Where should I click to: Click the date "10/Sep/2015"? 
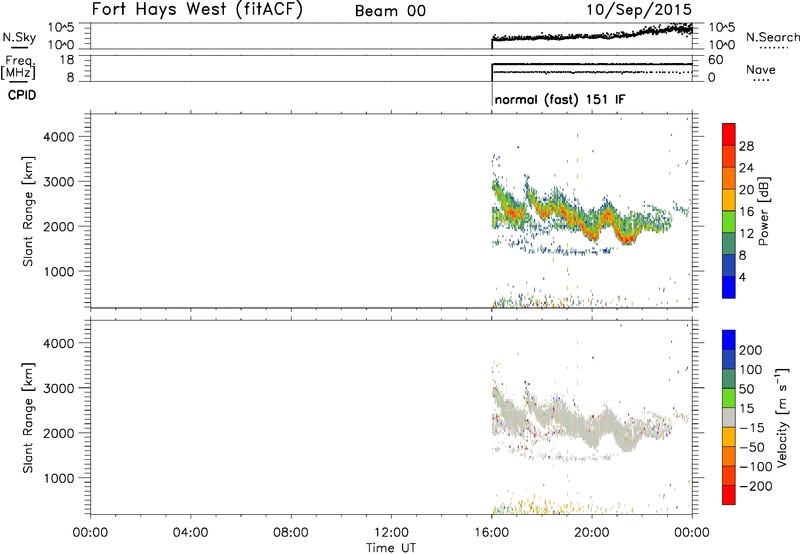click(639, 9)
